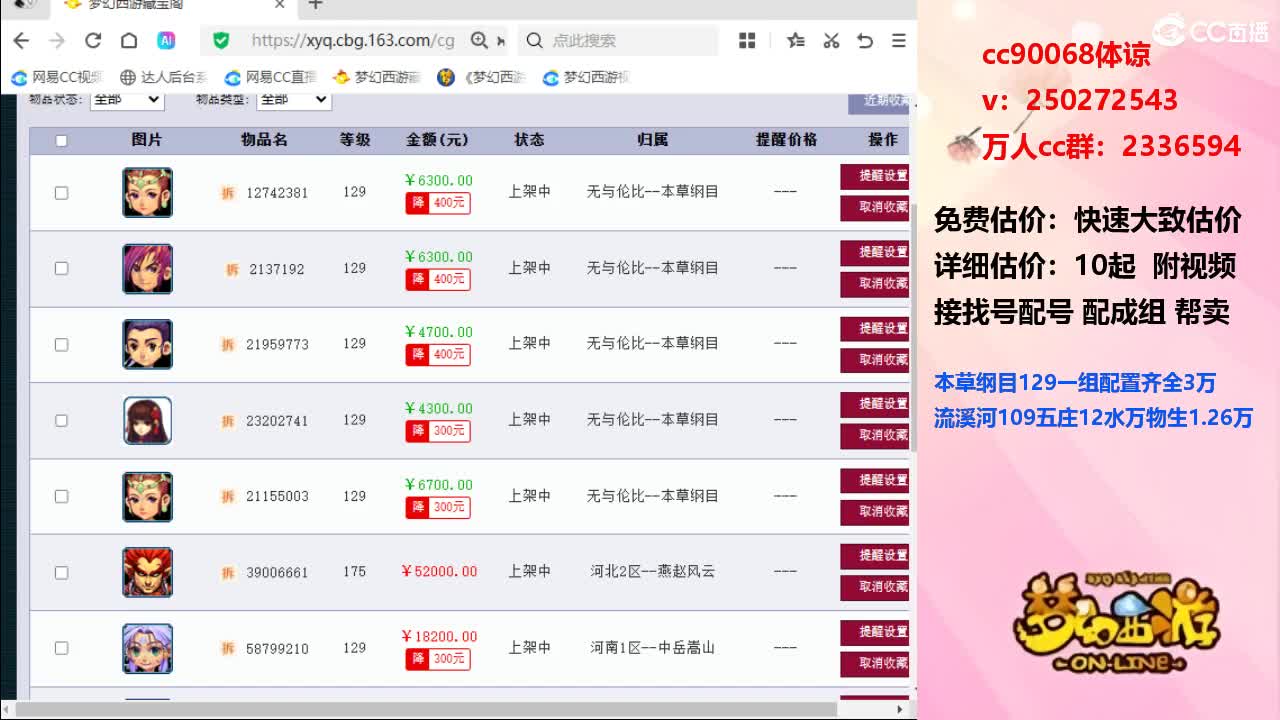Click the zoom magnifier in address bar
This screenshot has height=720, width=1280.
[479, 41]
